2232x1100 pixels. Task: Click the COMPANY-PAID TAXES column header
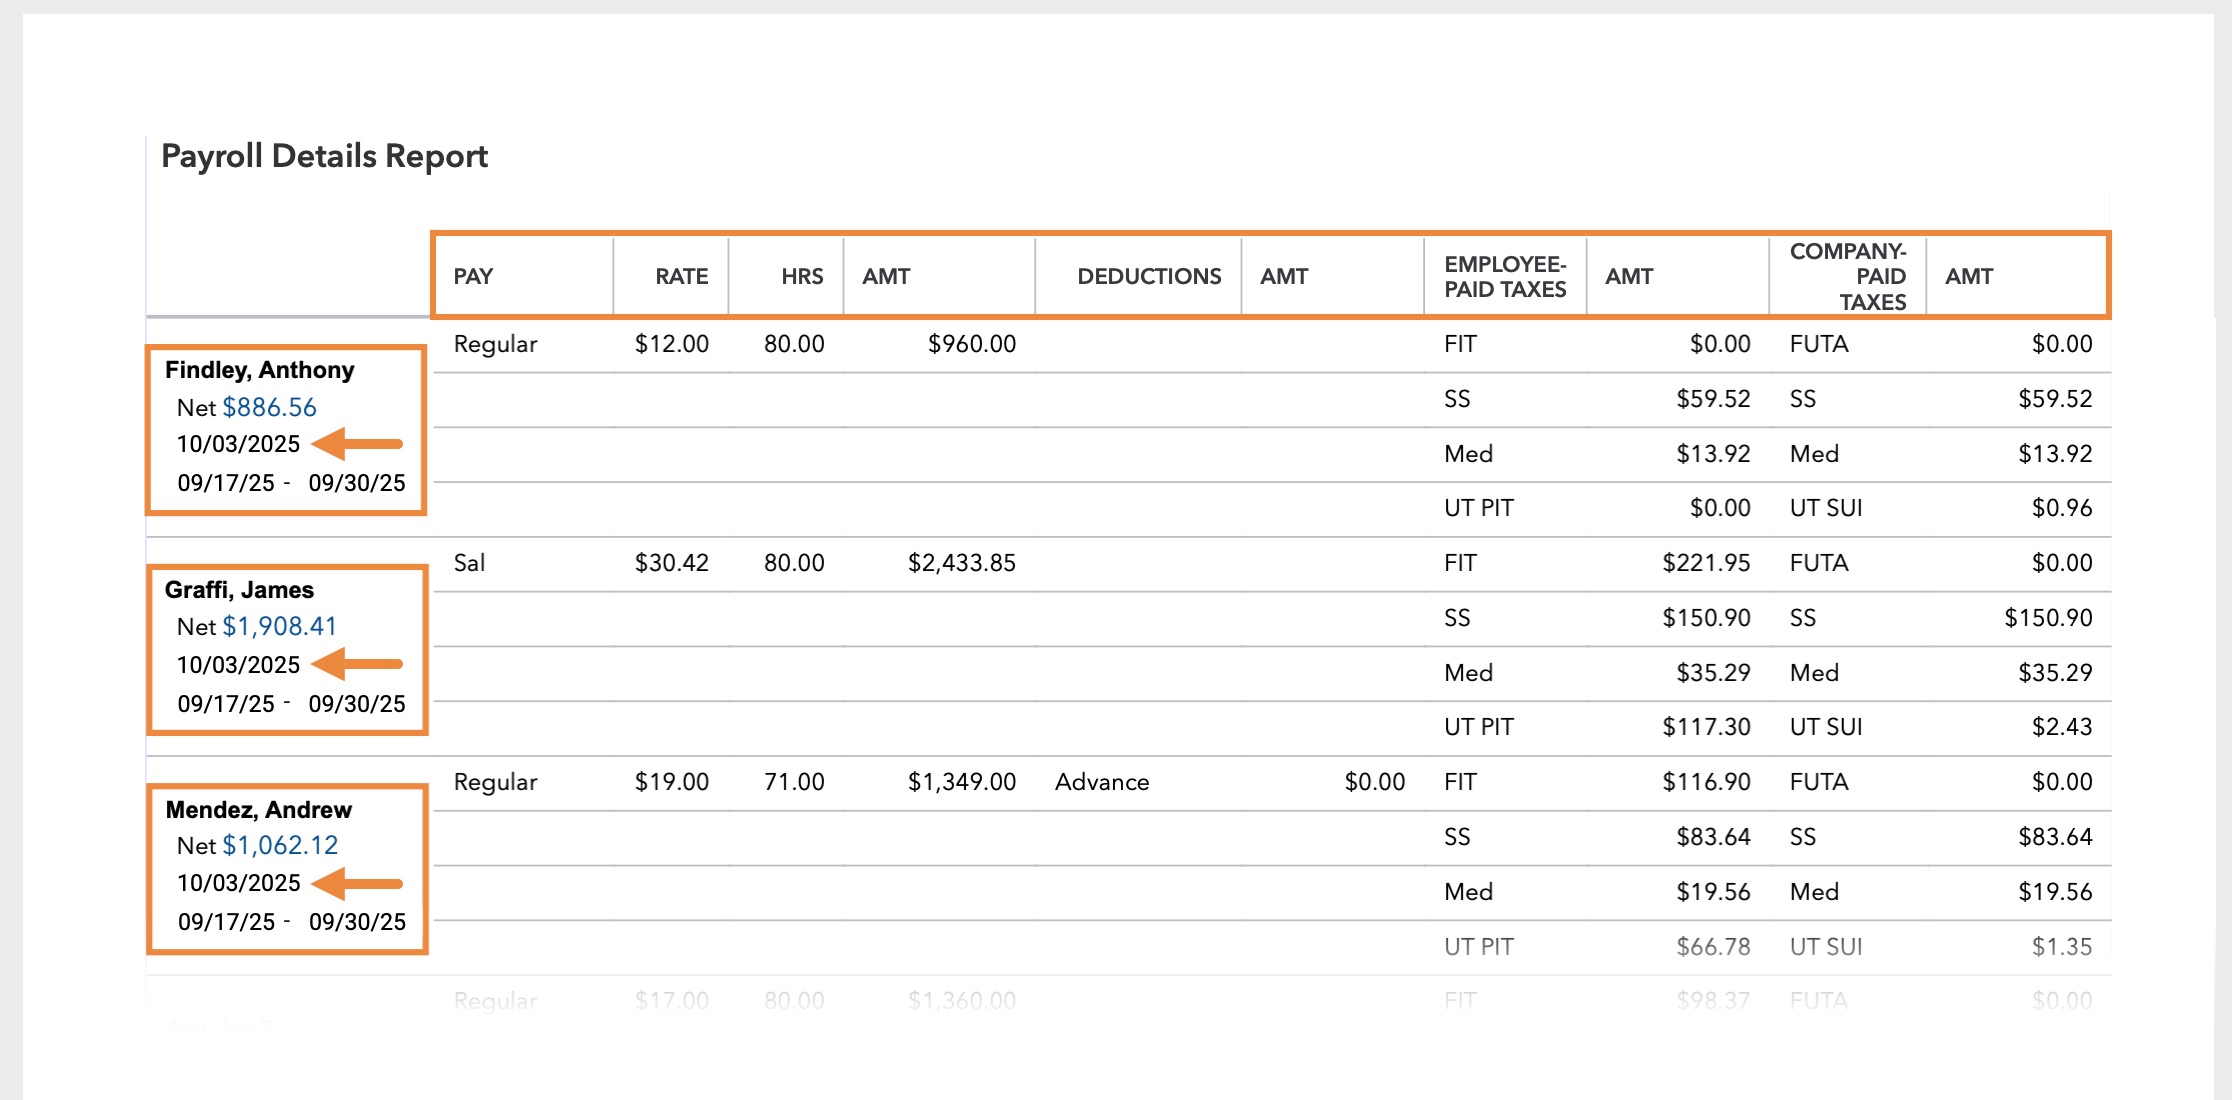[x=1848, y=277]
